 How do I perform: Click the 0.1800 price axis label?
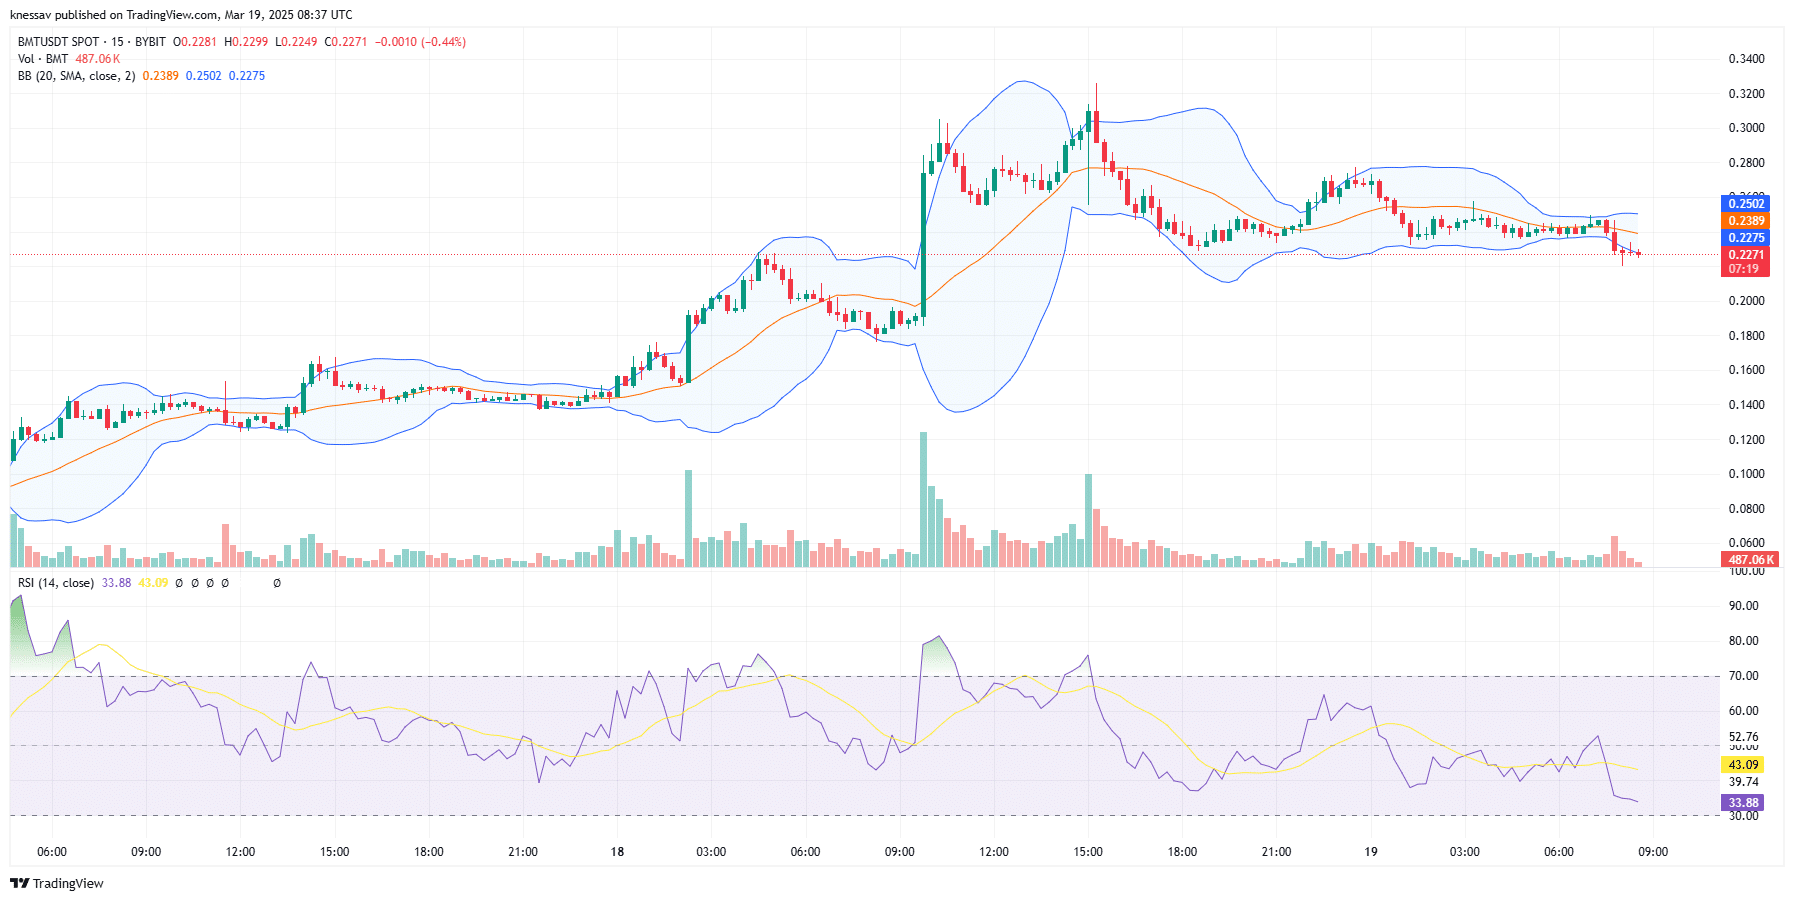[x=1746, y=336]
